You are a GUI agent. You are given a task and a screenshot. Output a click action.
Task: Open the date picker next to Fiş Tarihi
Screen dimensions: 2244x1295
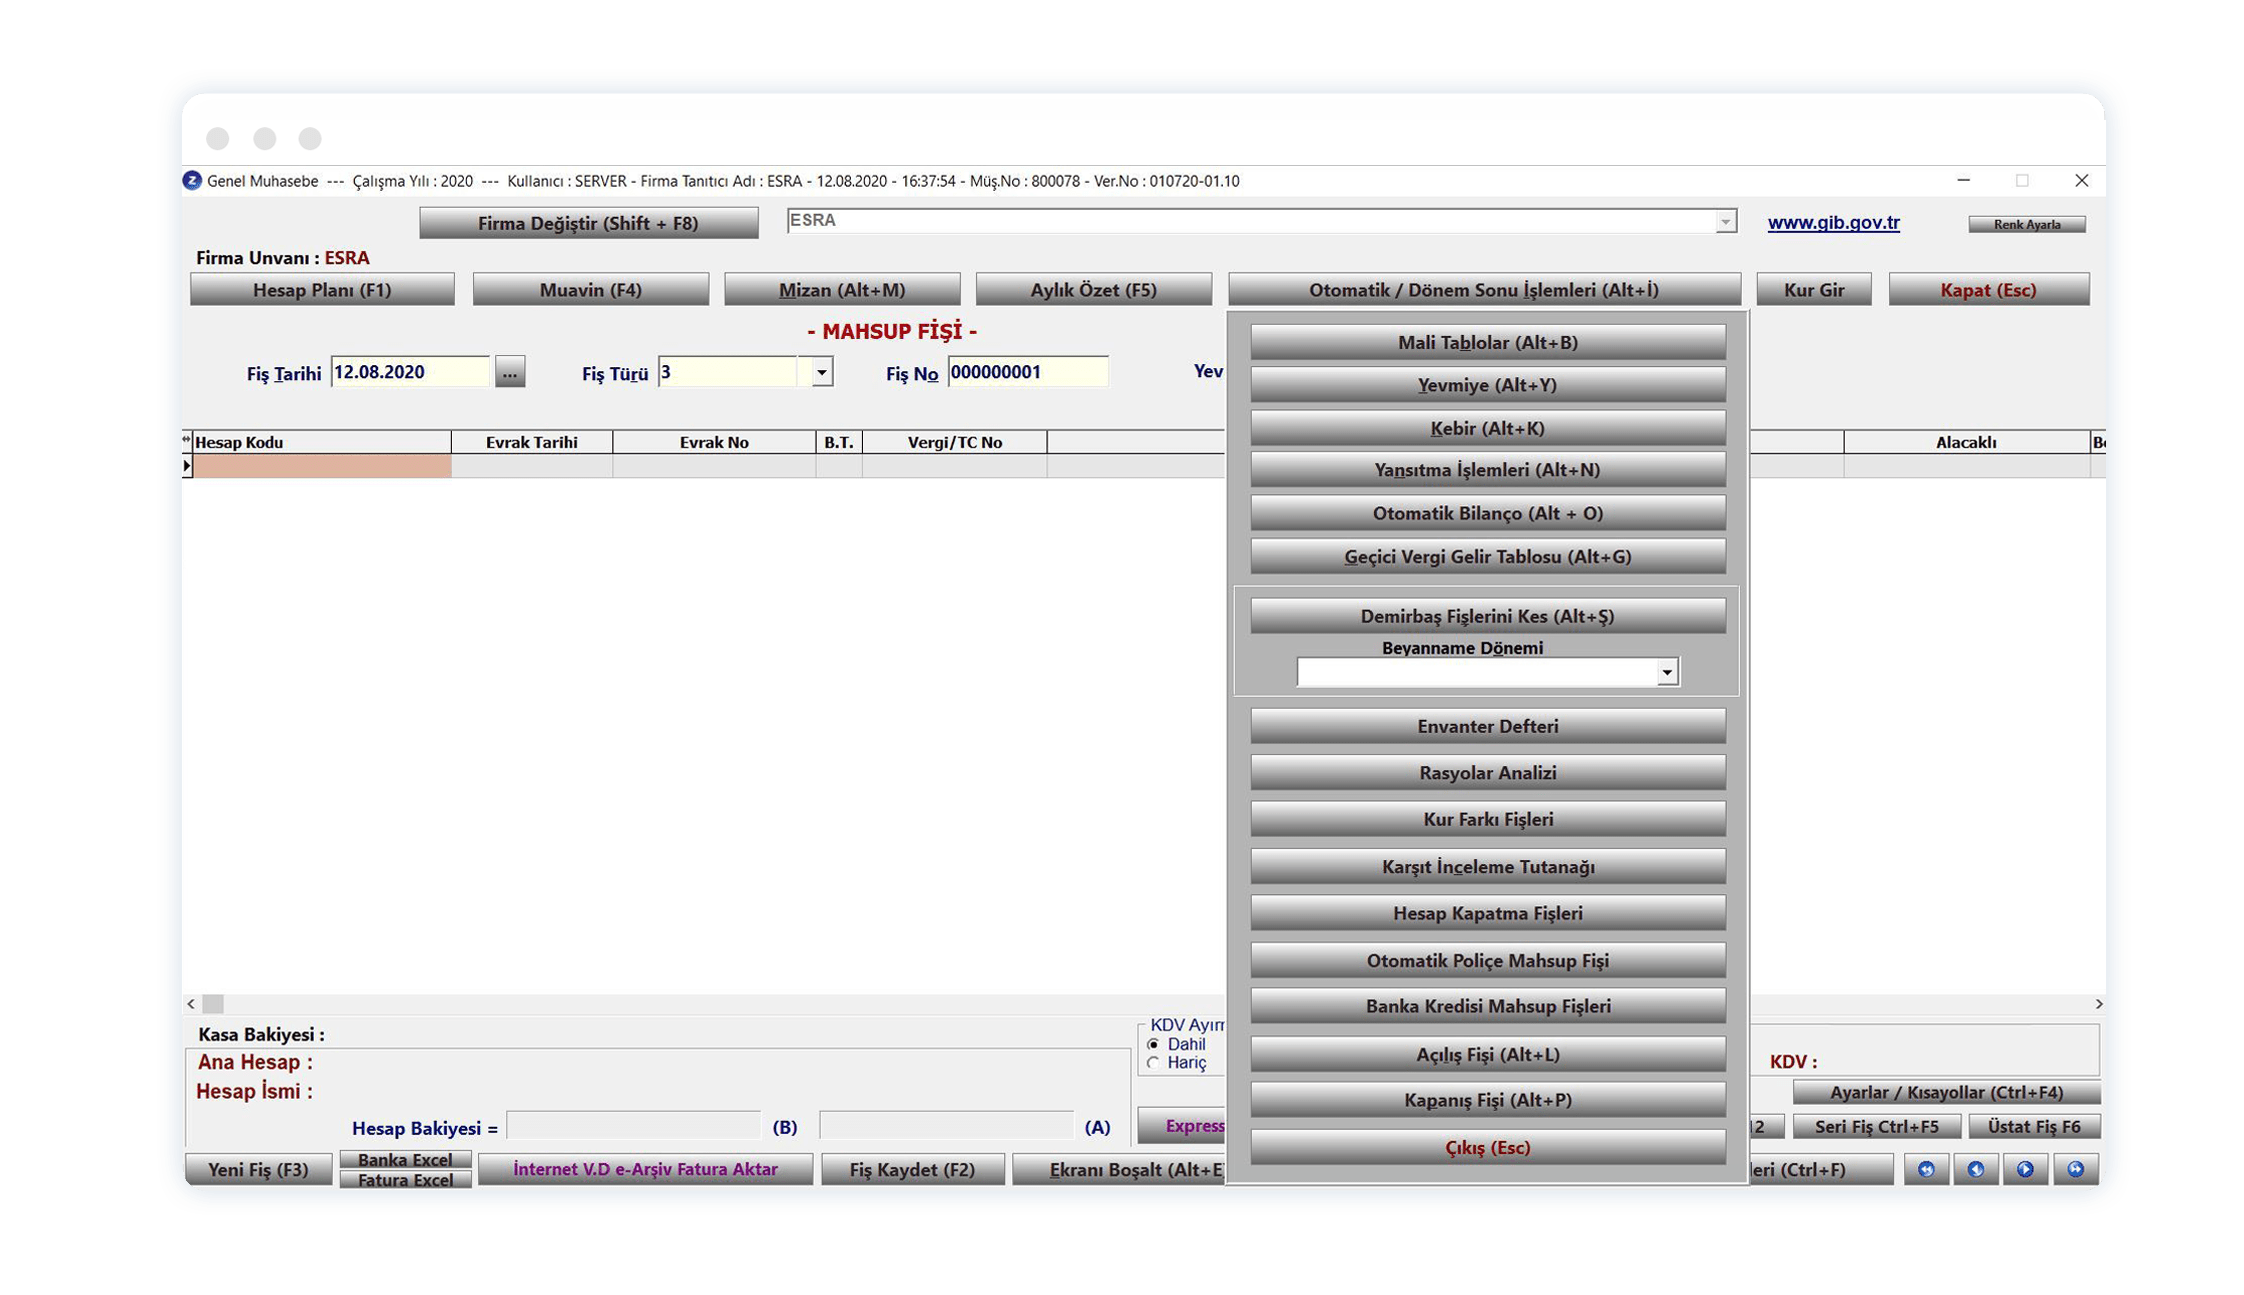510,372
